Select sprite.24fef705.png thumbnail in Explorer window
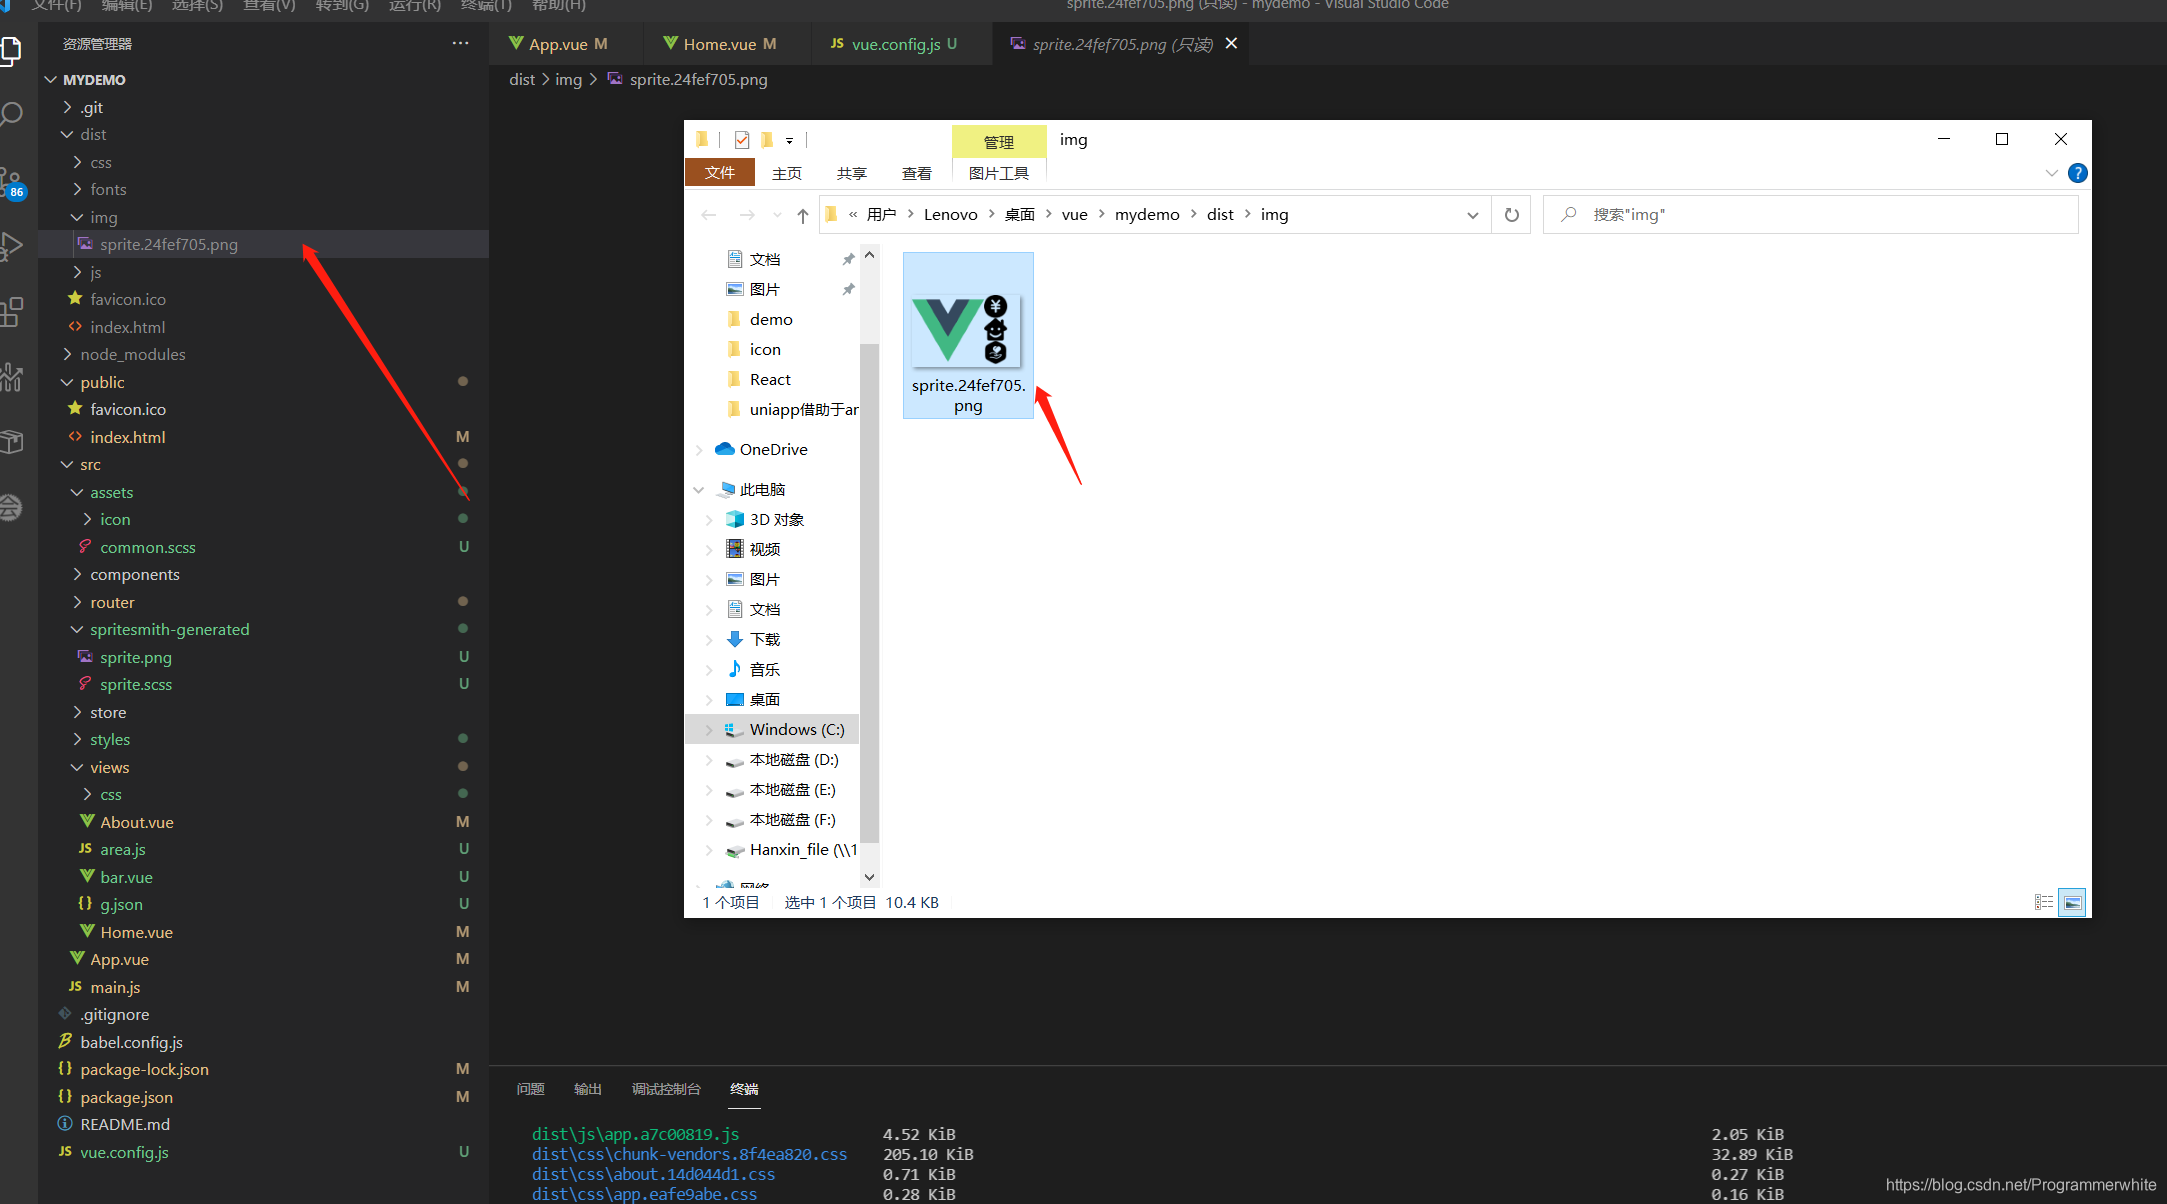The image size is (2167, 1204). pos(968,335)
